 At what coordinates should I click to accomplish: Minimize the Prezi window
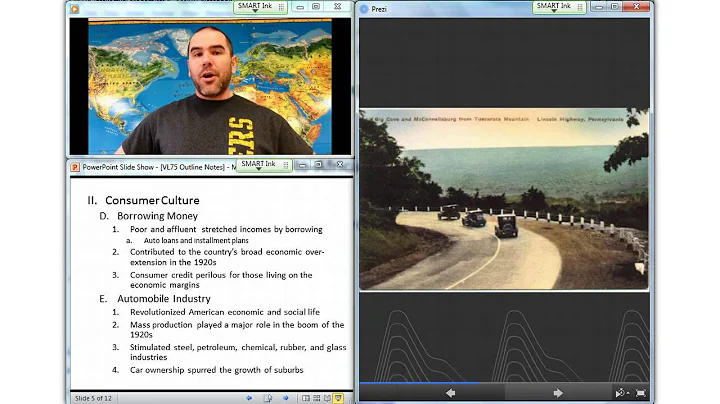599,7
